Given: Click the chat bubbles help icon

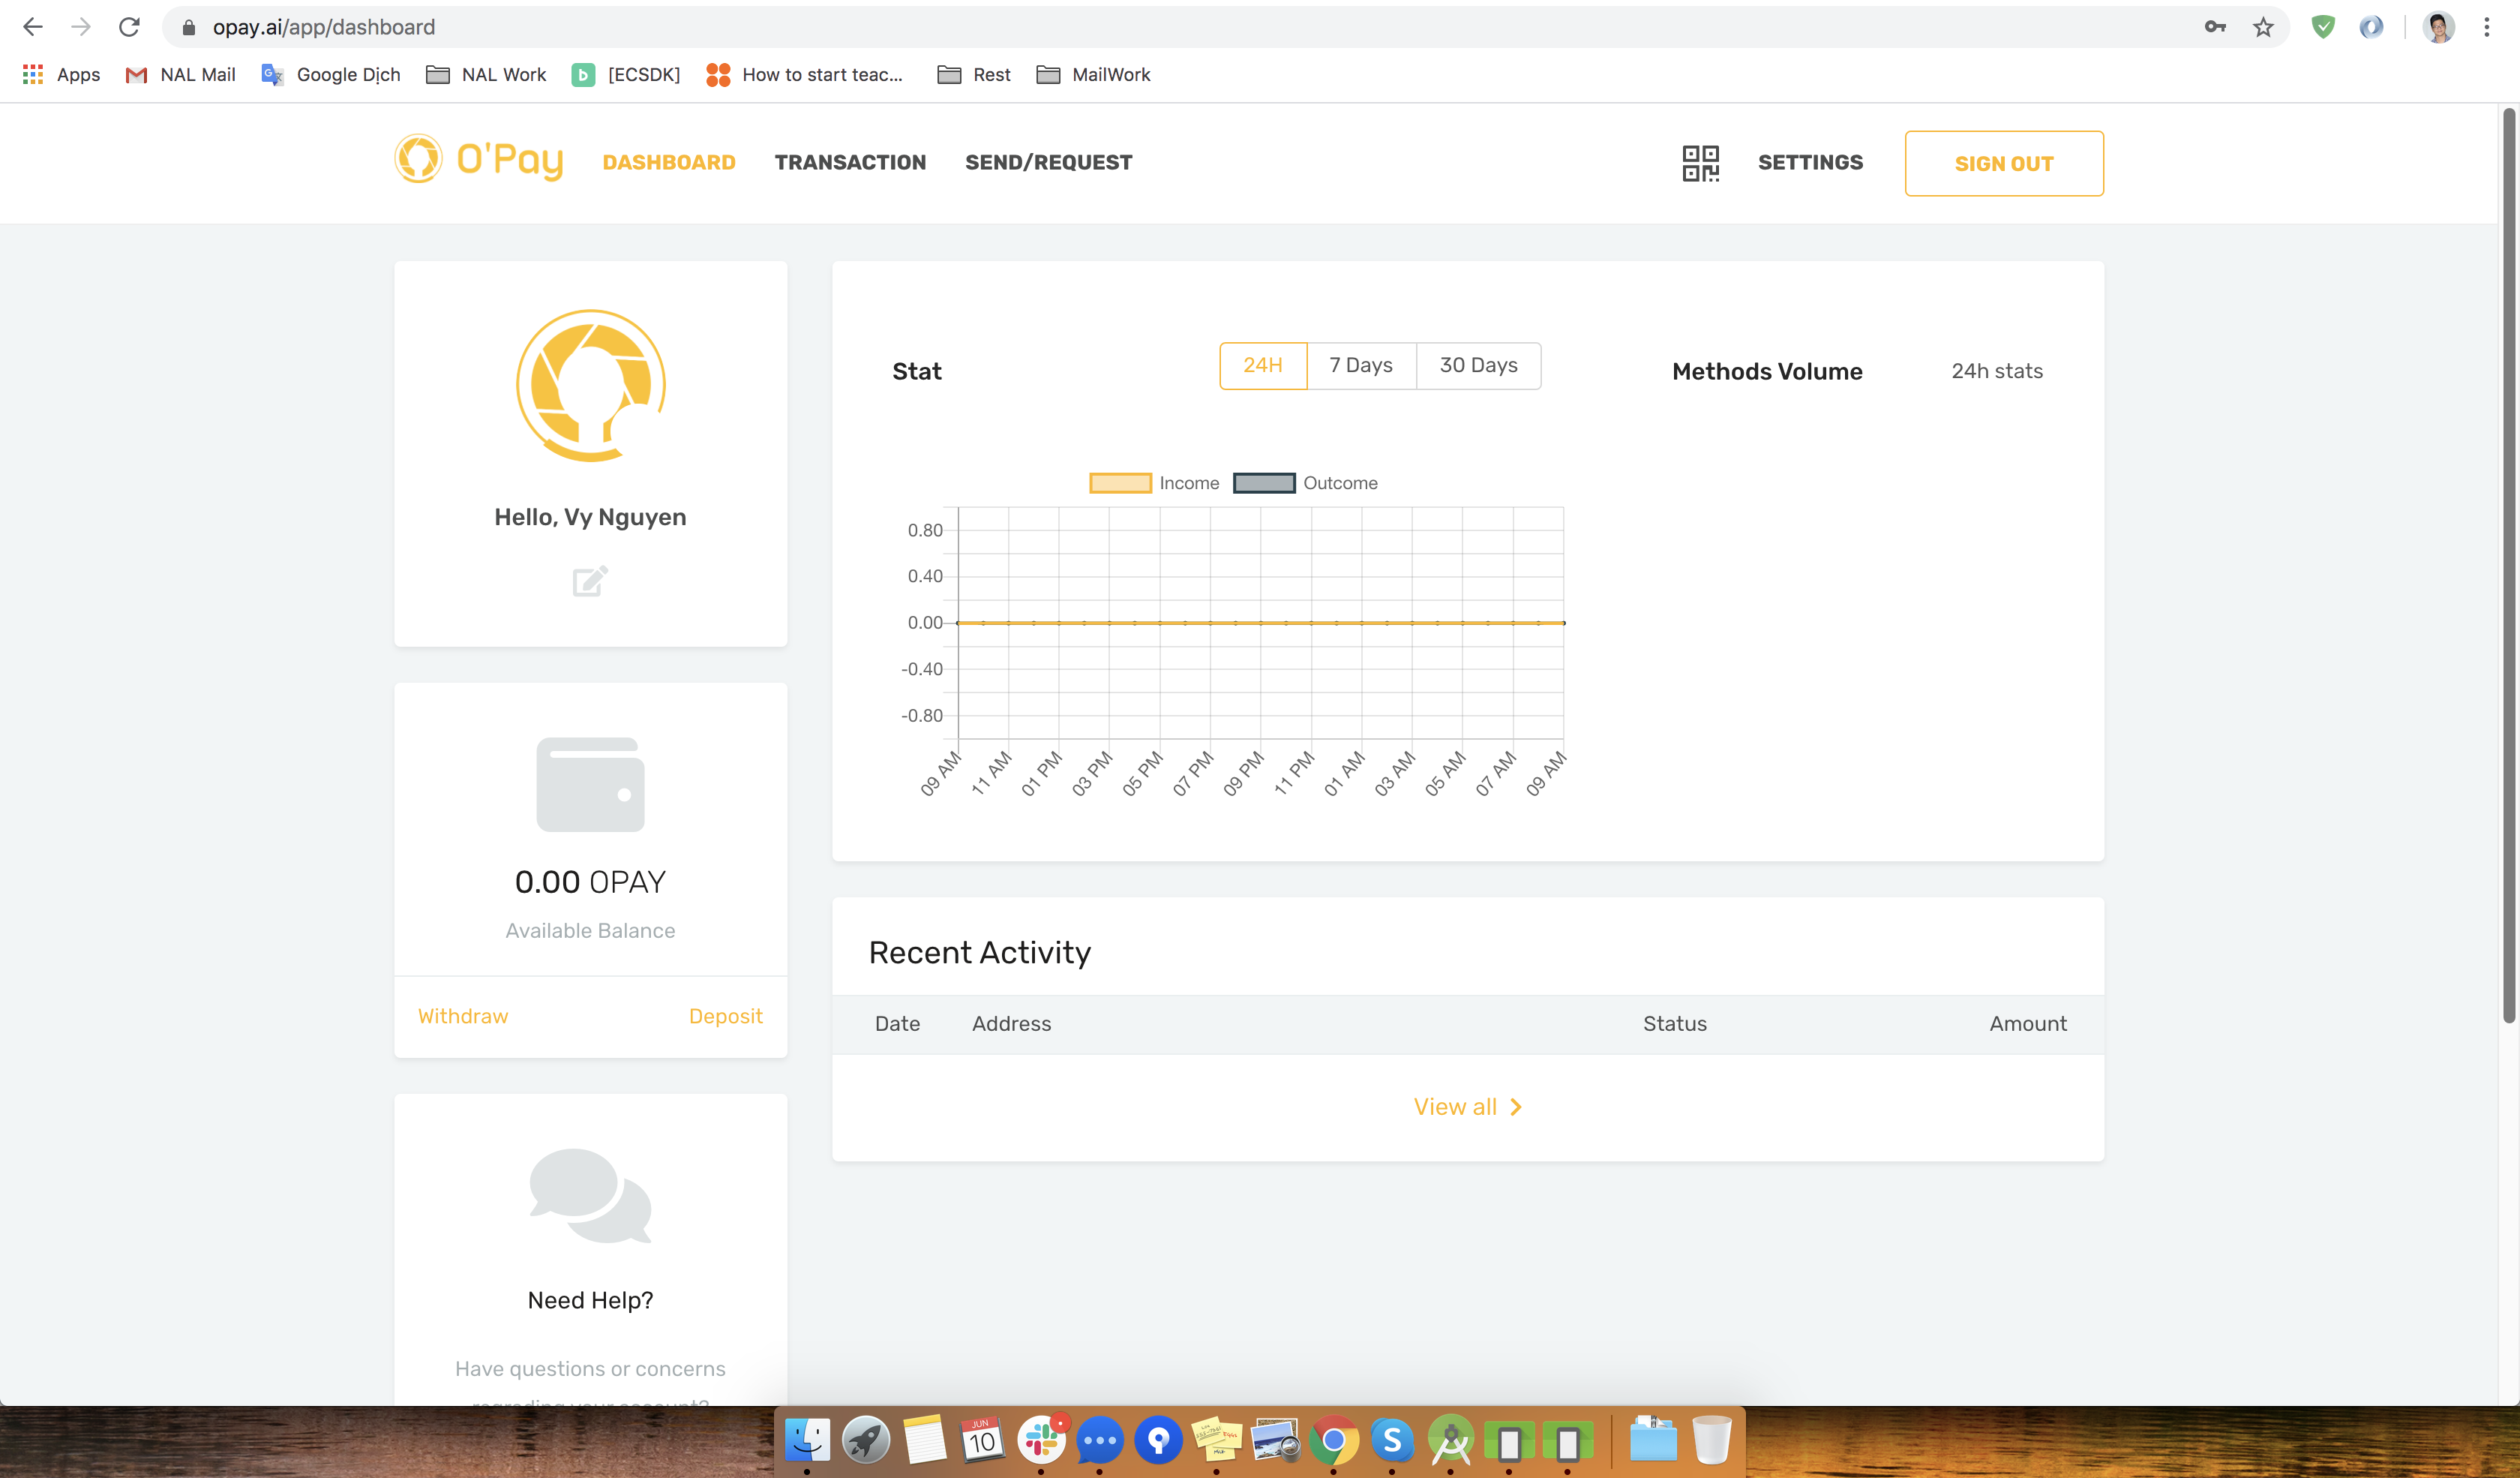Looking at the screenshot, I should click(590, 1196).
